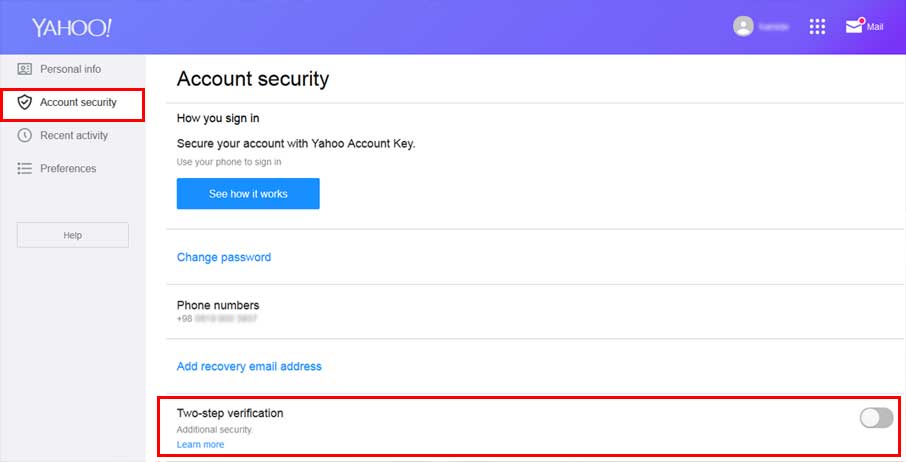
Task: Open the profile avatar icon
Action: [x=743, y=26]
